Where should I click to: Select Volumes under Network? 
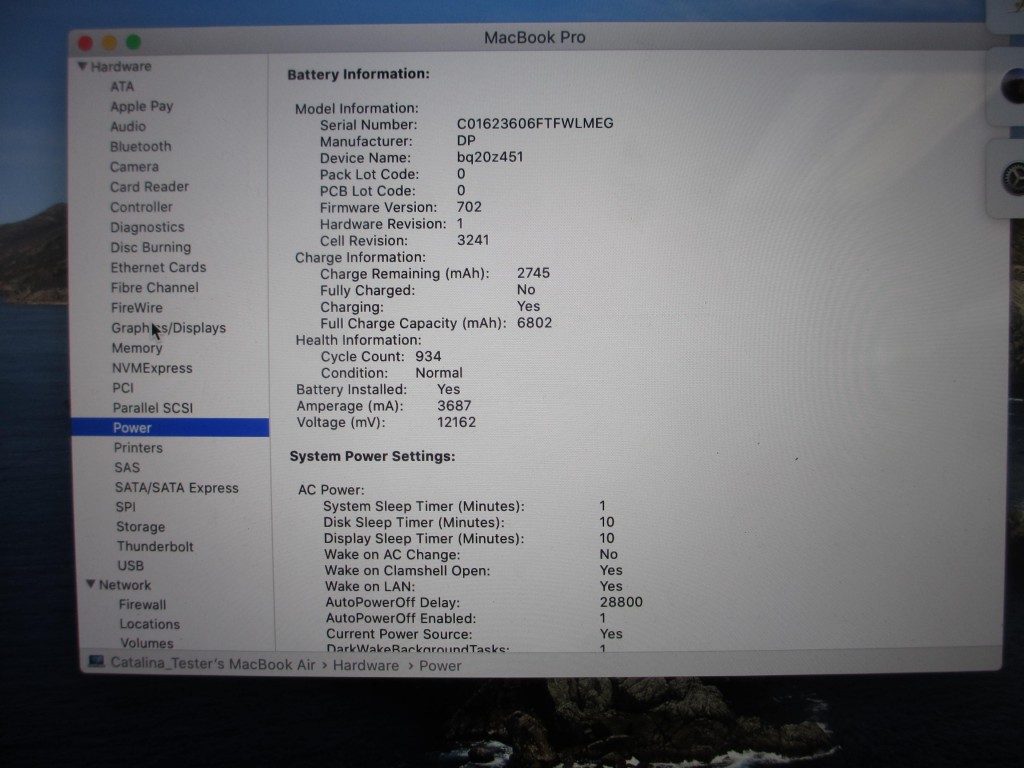pos(146,643)
